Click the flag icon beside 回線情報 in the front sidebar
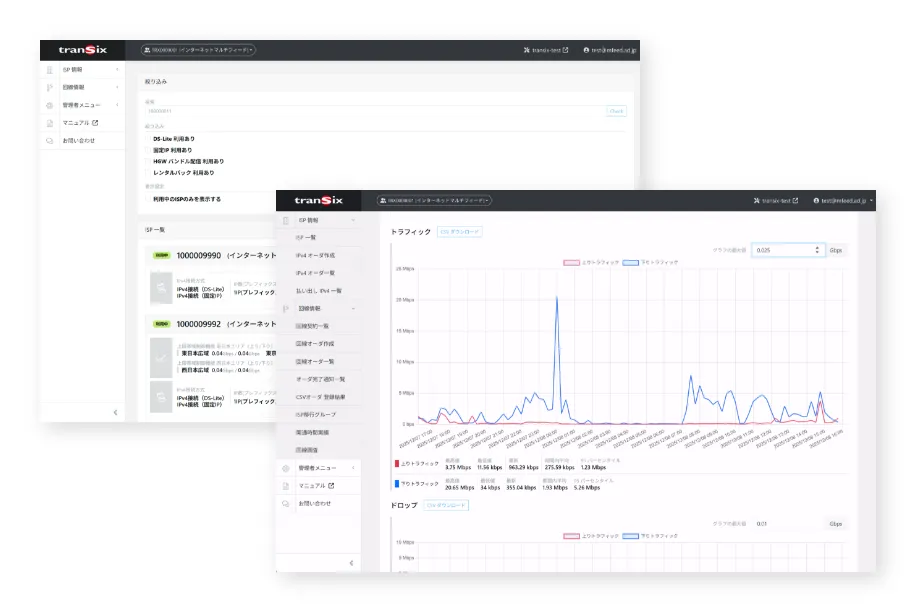The width and height of the screenshot is (917, 612). (286, 309)
